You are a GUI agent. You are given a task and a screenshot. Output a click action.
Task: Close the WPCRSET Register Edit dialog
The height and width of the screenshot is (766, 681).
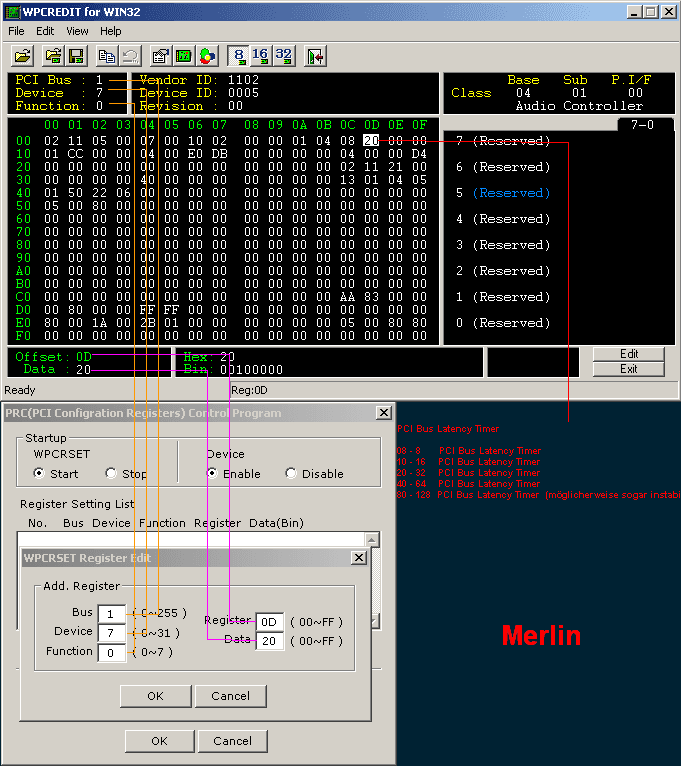359,557
